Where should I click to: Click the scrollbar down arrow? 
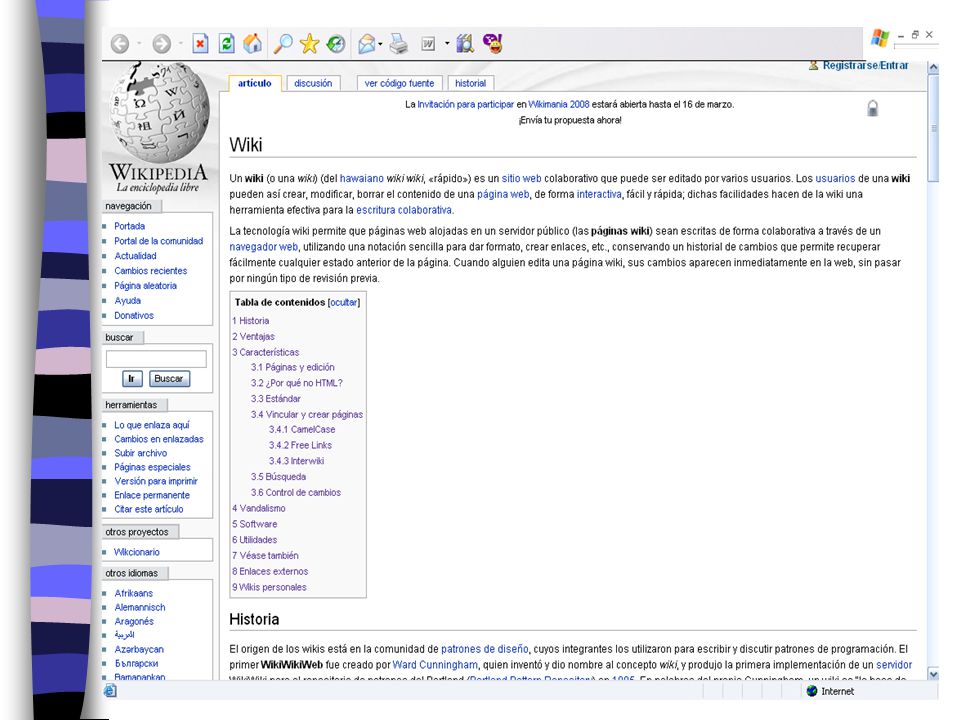(933, 674)
